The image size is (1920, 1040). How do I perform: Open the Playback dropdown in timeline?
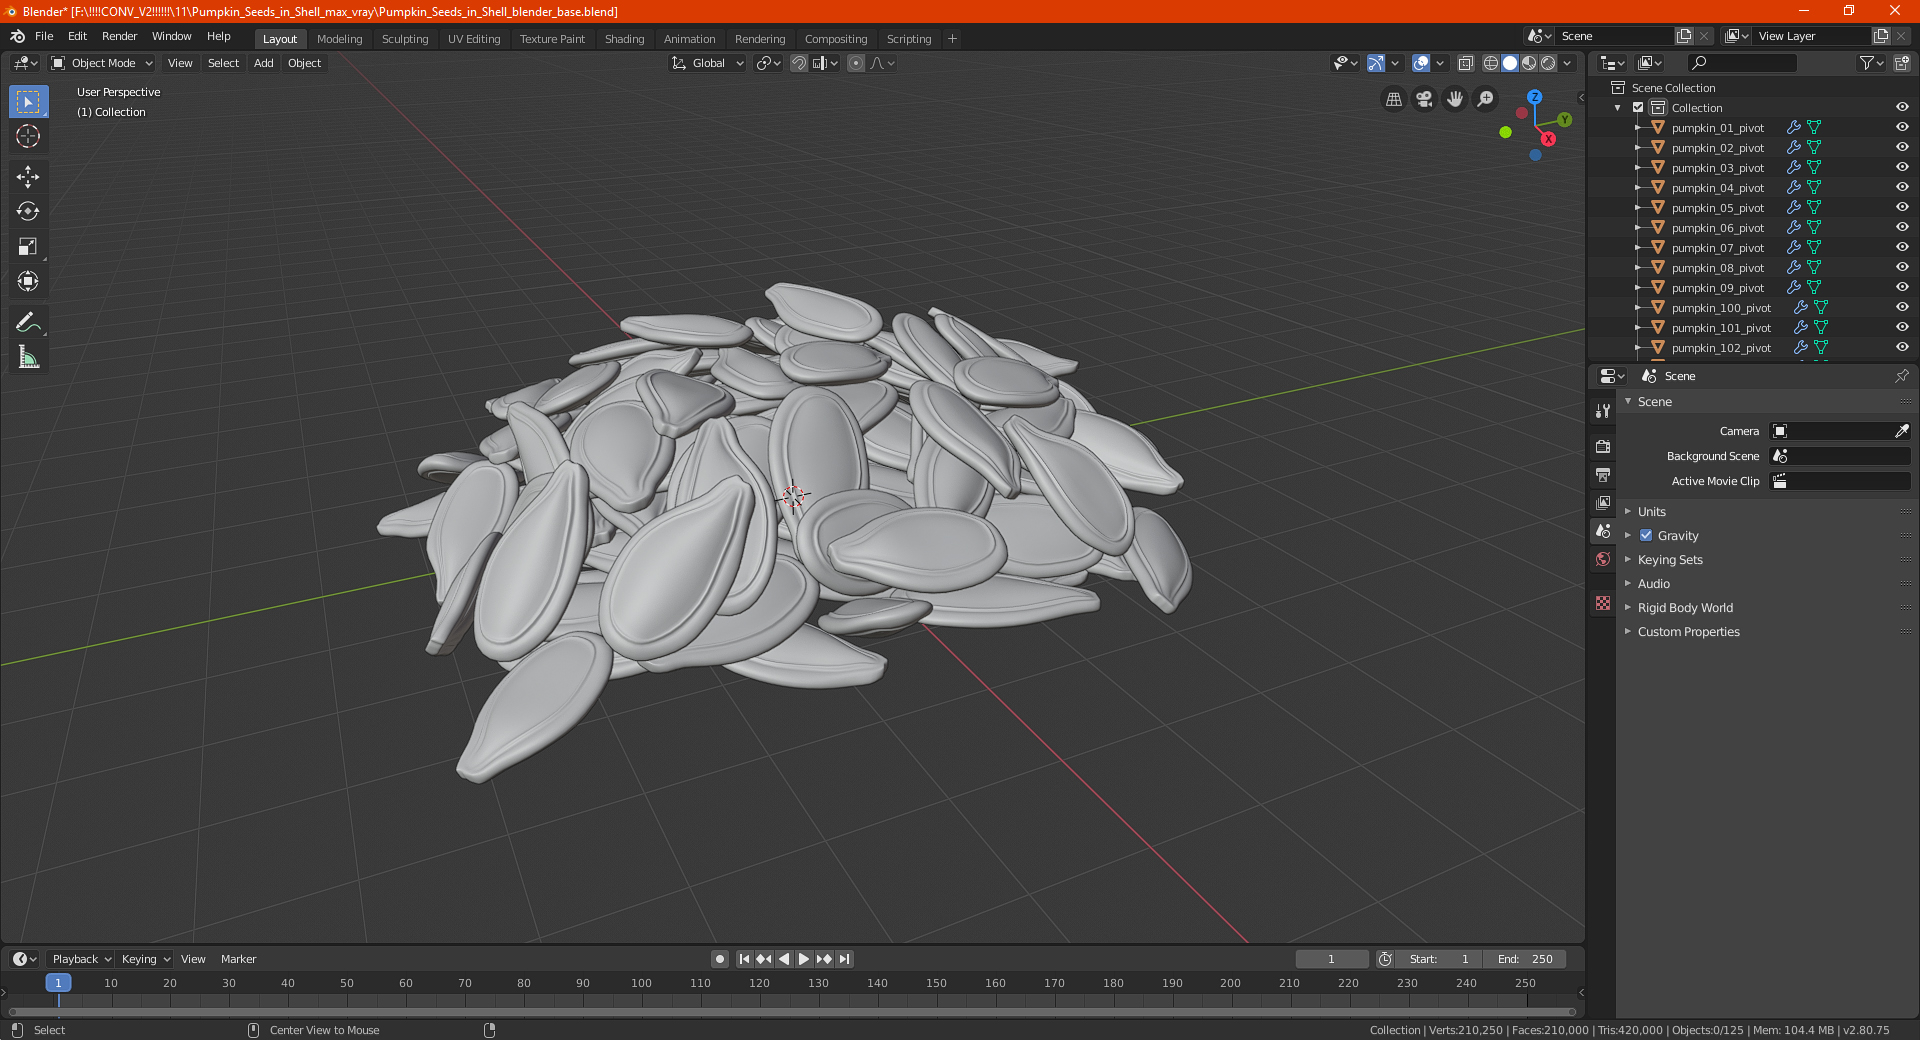click(x=81, y=959)
